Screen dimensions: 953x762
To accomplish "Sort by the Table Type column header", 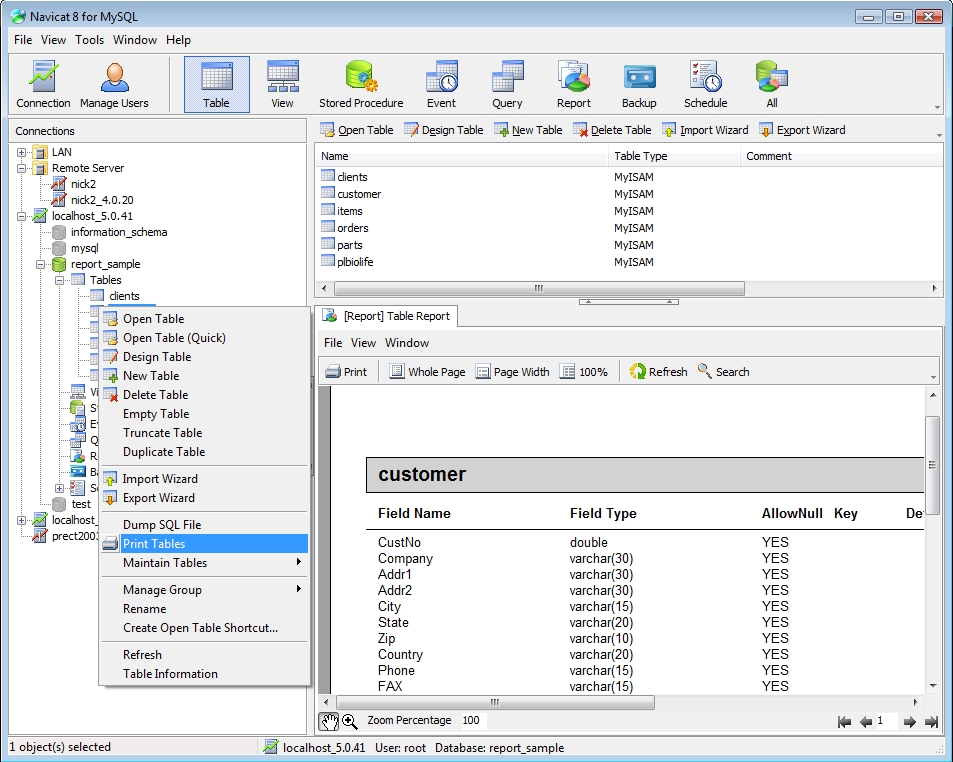I will [x=674, y=156].
